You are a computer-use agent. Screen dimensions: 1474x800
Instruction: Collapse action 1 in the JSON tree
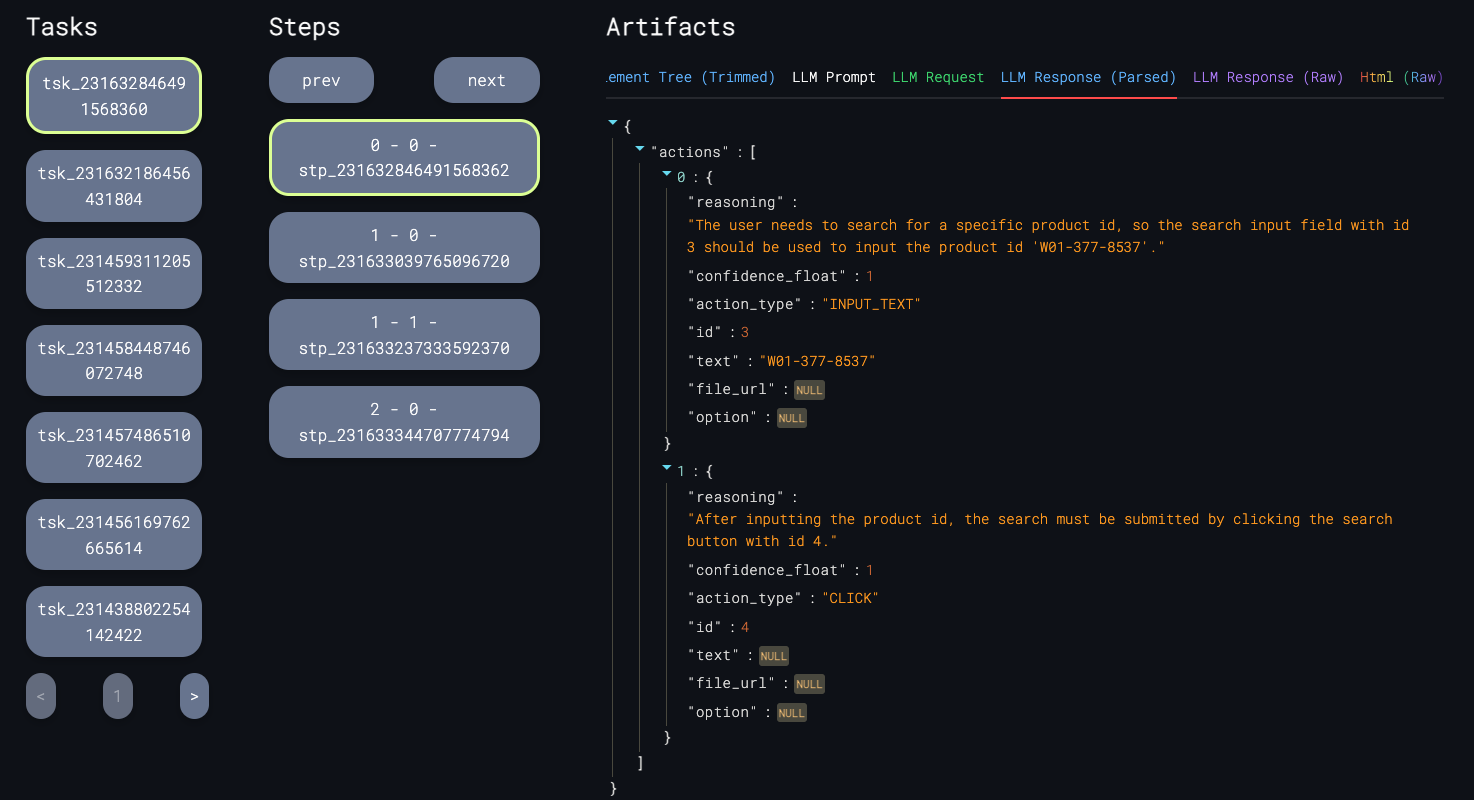667,468
